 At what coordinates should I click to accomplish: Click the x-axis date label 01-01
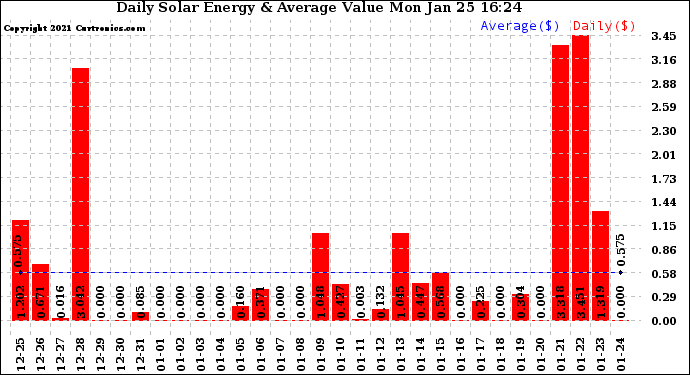pyautogui.click(x=161, y=355)
